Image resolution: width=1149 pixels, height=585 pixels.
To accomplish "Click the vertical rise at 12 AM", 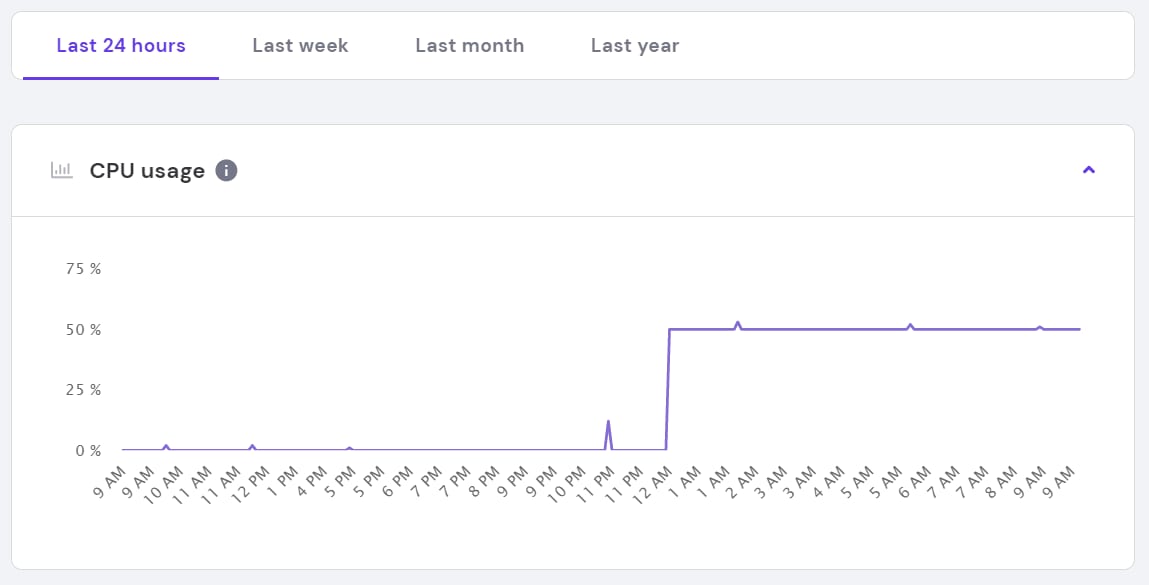I will click(x=668, y=390).
